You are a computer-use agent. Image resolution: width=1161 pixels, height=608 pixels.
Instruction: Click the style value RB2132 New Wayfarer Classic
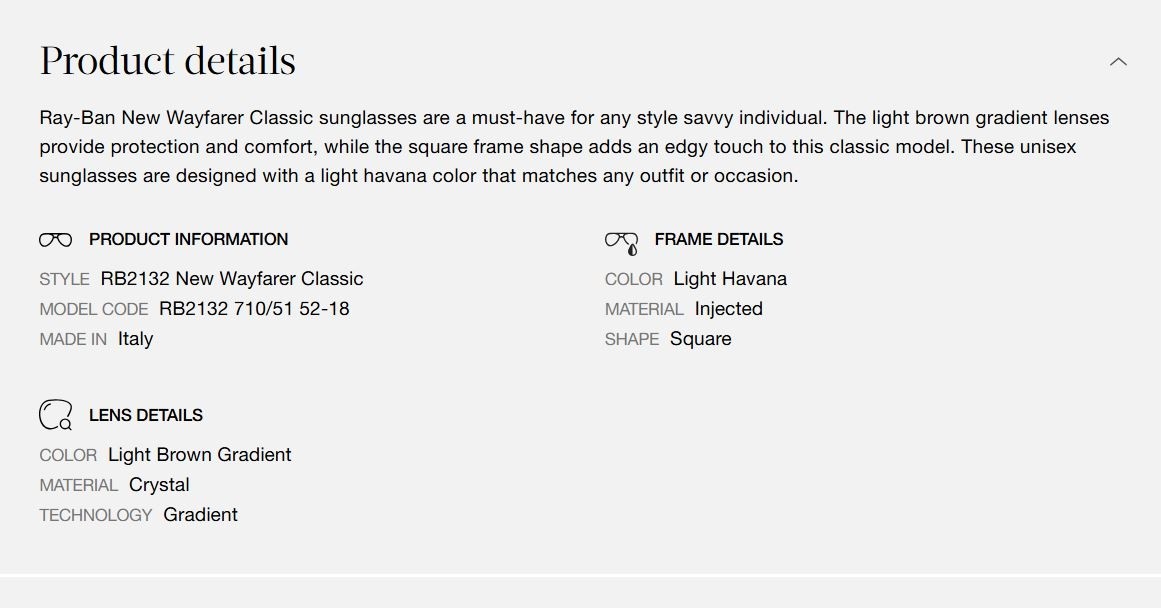tap(231, 279)
